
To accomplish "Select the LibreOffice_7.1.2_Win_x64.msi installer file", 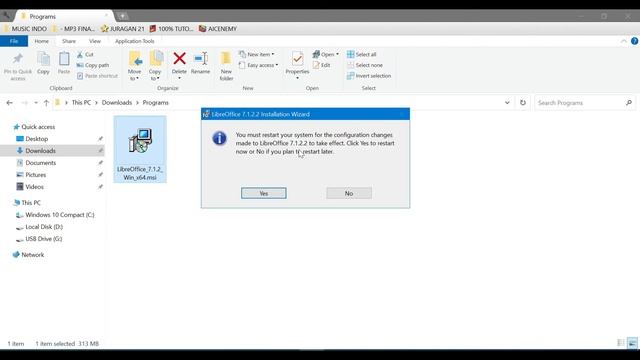I will coord(140,149).
